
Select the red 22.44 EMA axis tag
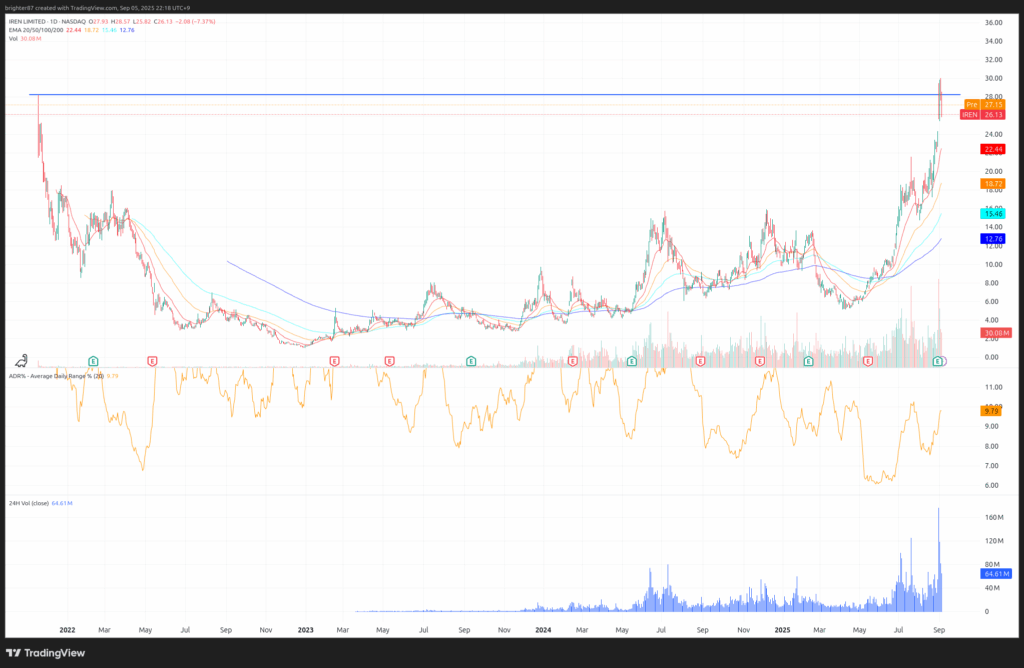click(993, 150)
